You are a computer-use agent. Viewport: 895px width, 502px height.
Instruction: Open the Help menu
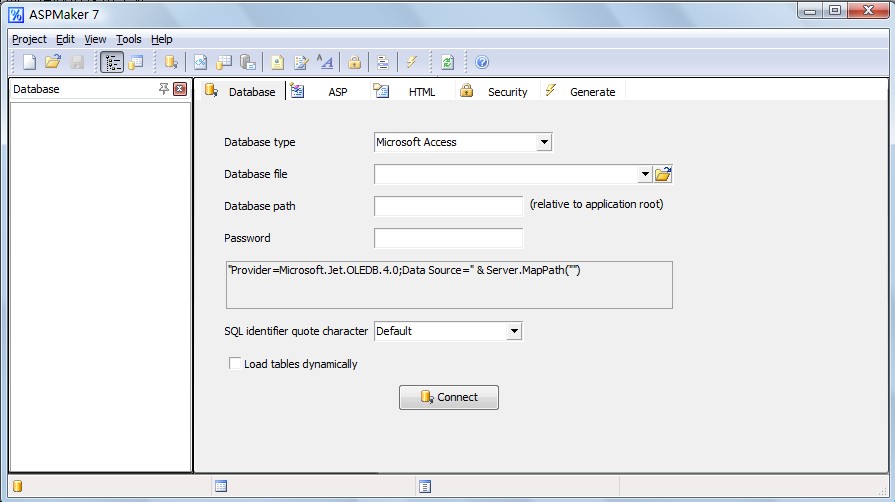162,39
